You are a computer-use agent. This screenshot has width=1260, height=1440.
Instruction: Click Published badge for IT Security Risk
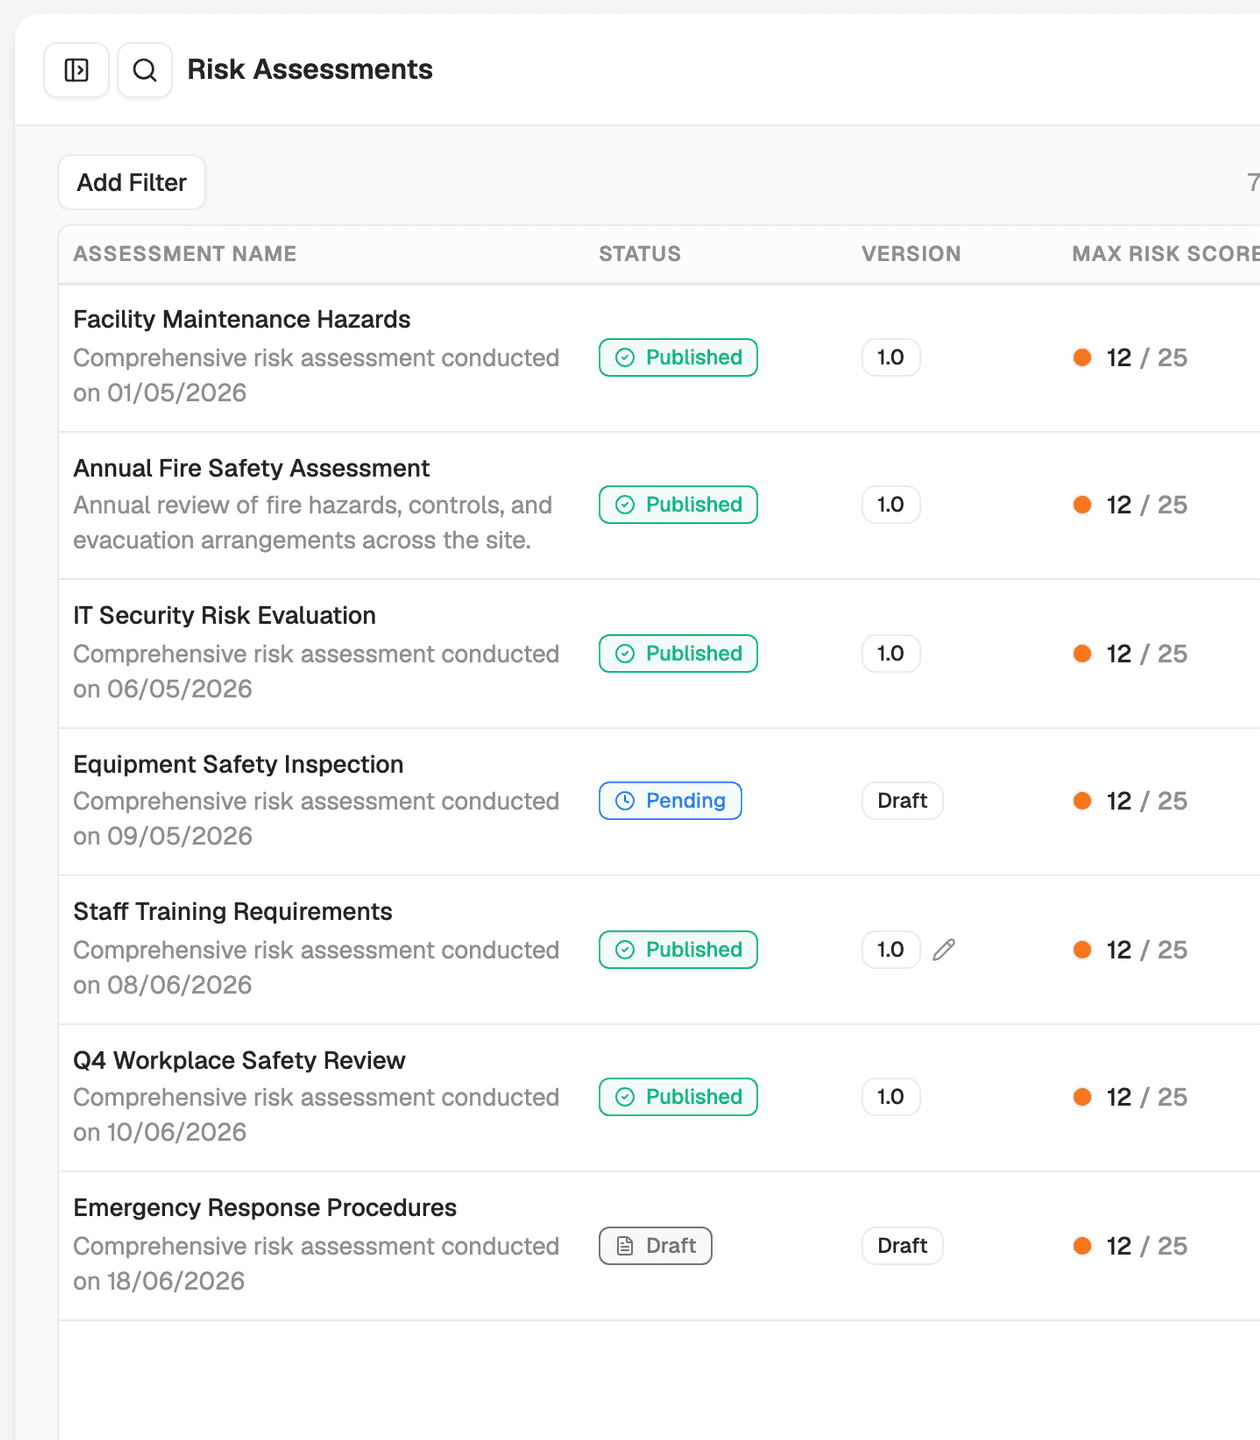click(678, 654)
